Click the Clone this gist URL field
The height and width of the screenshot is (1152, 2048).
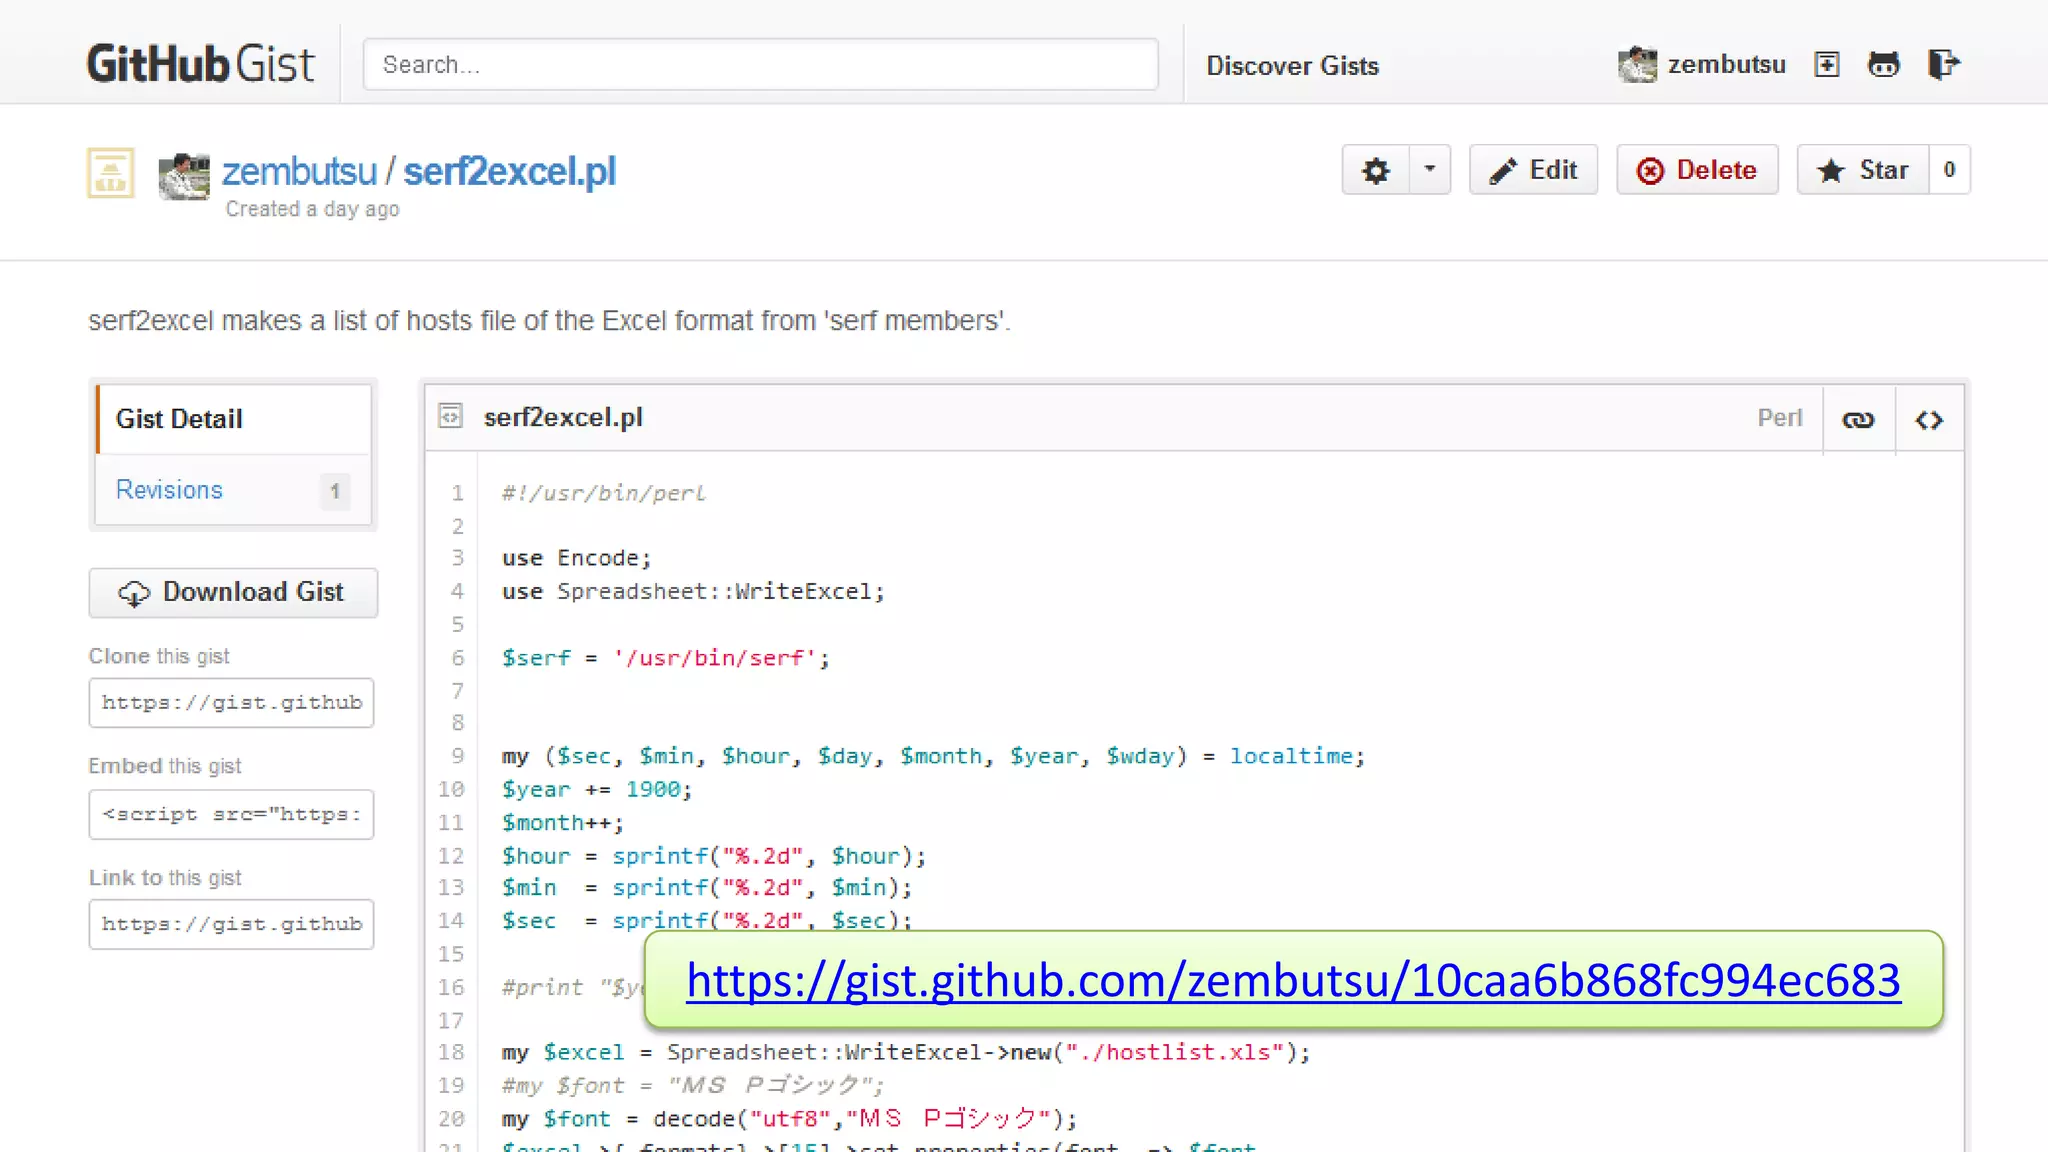tap(231, 703)
